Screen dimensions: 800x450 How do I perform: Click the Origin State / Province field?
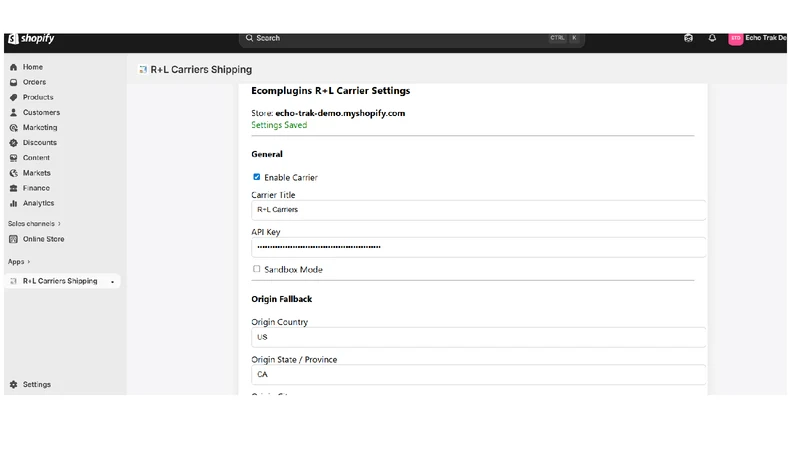pyautogui.click(x=479, y=374)
